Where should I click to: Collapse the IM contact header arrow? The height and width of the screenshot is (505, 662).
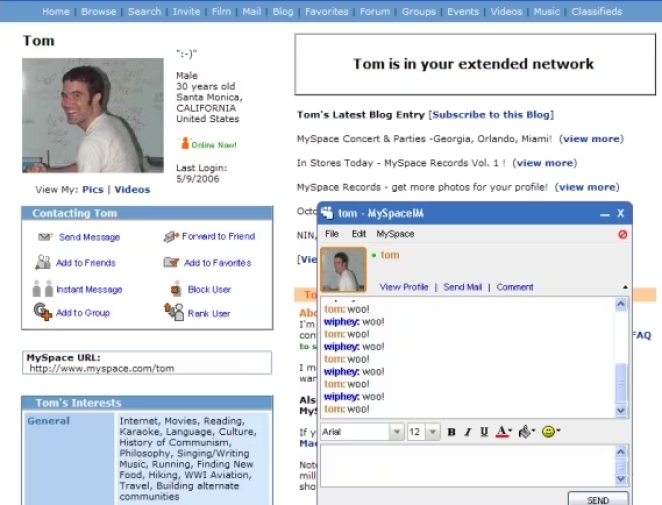pyautogui.click(x=625, y=287)
